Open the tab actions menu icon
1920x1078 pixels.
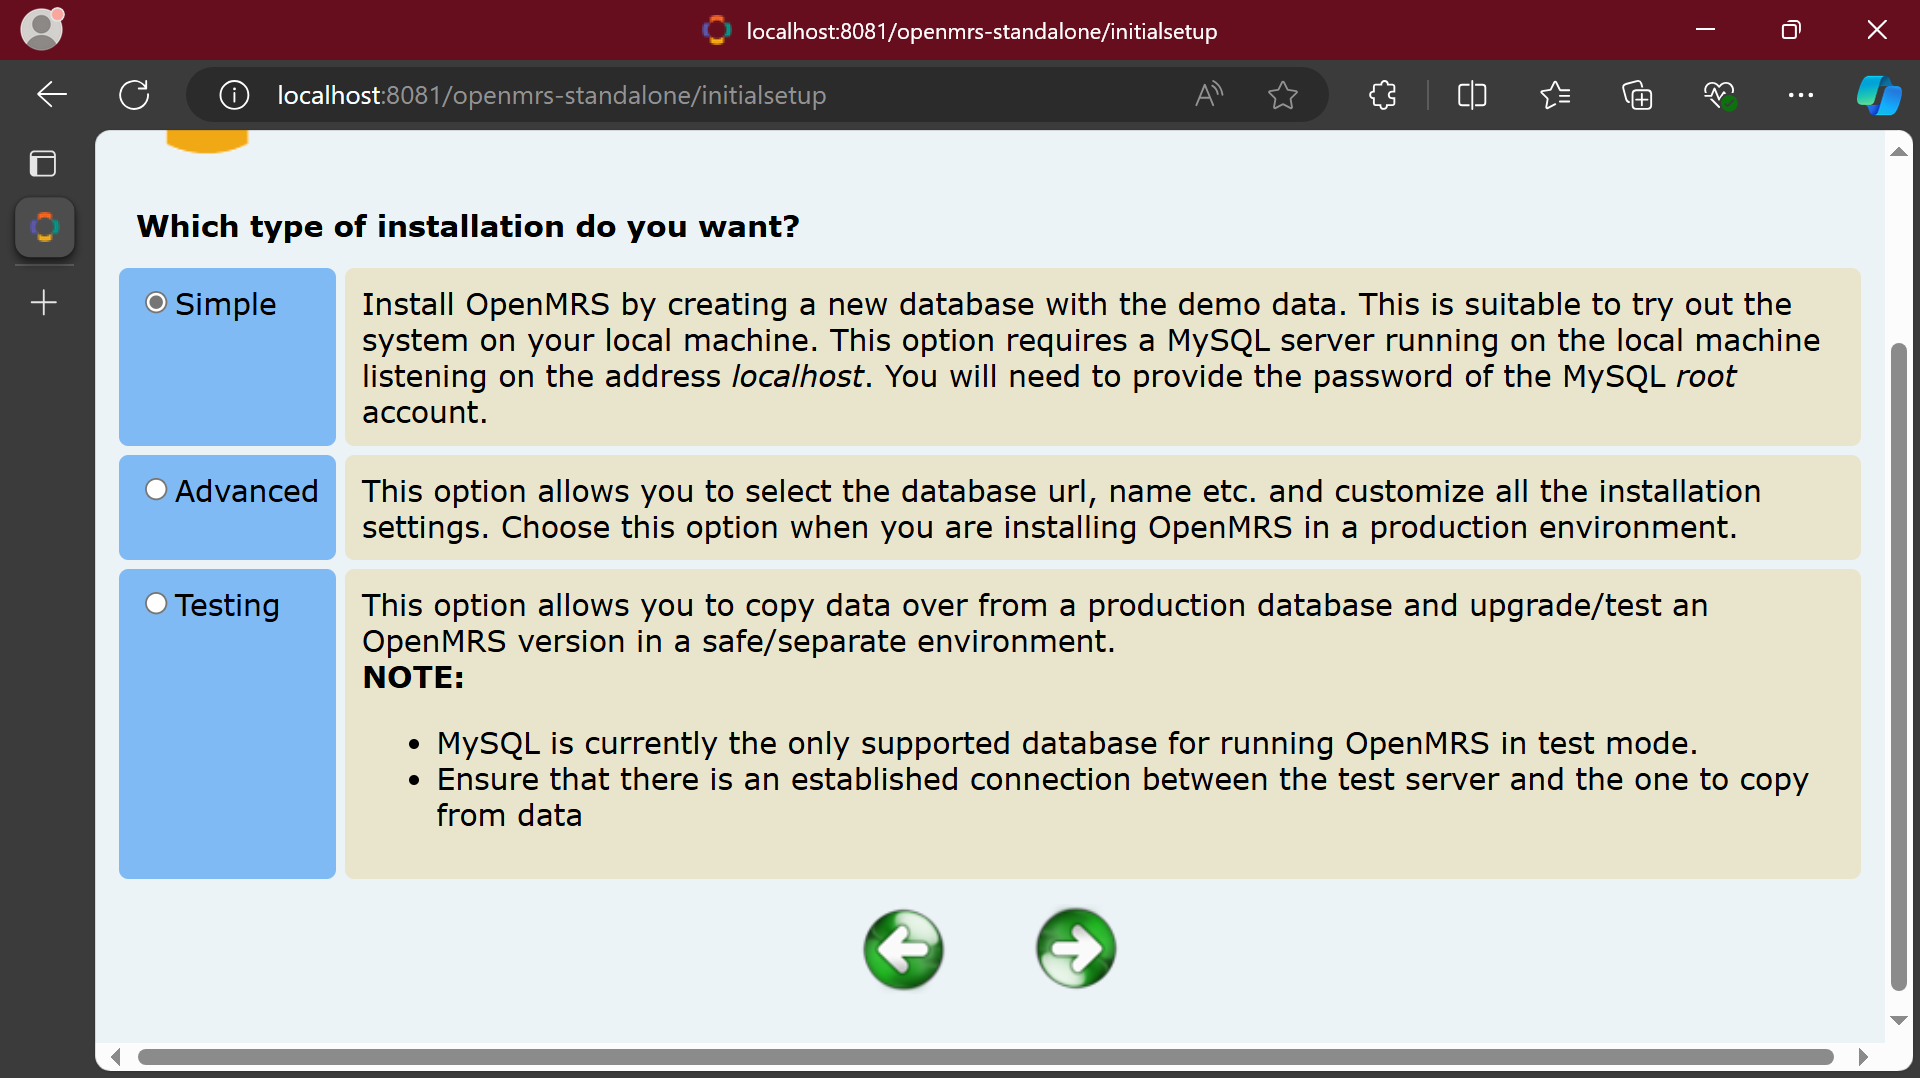[43, 163]
